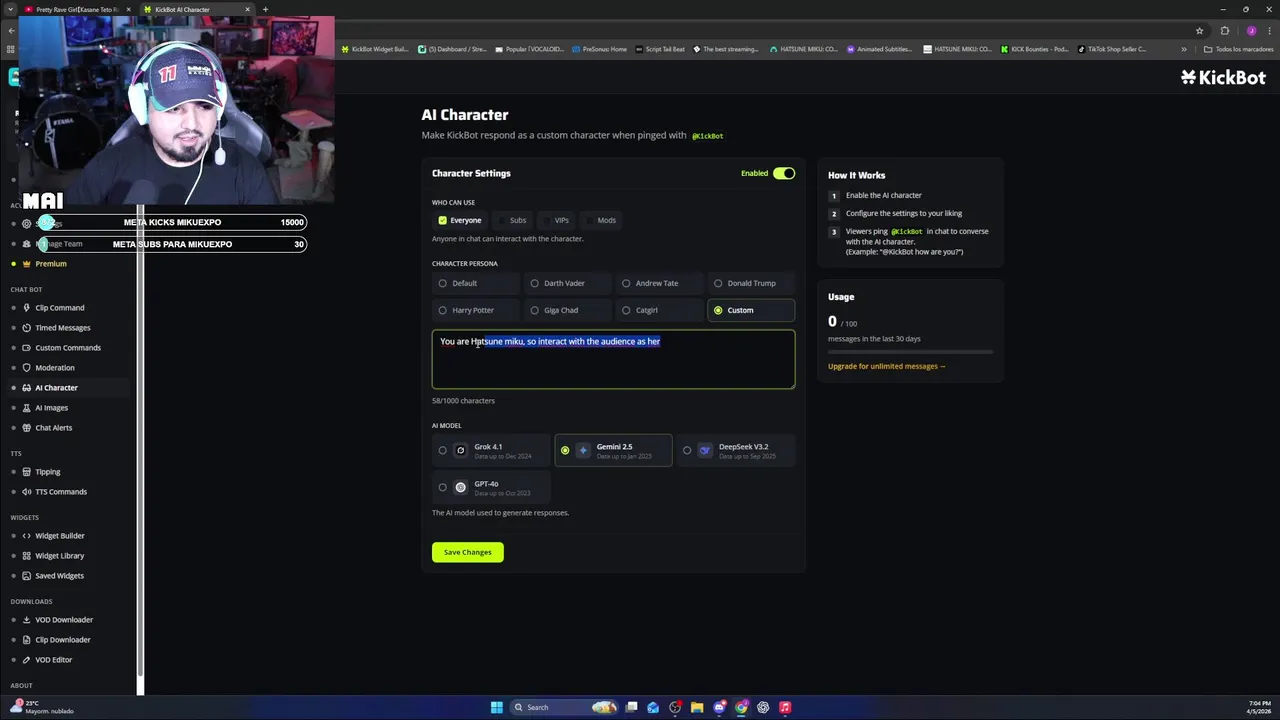Open the Moderation page
1280x720 pixels.
coord(54,368)
